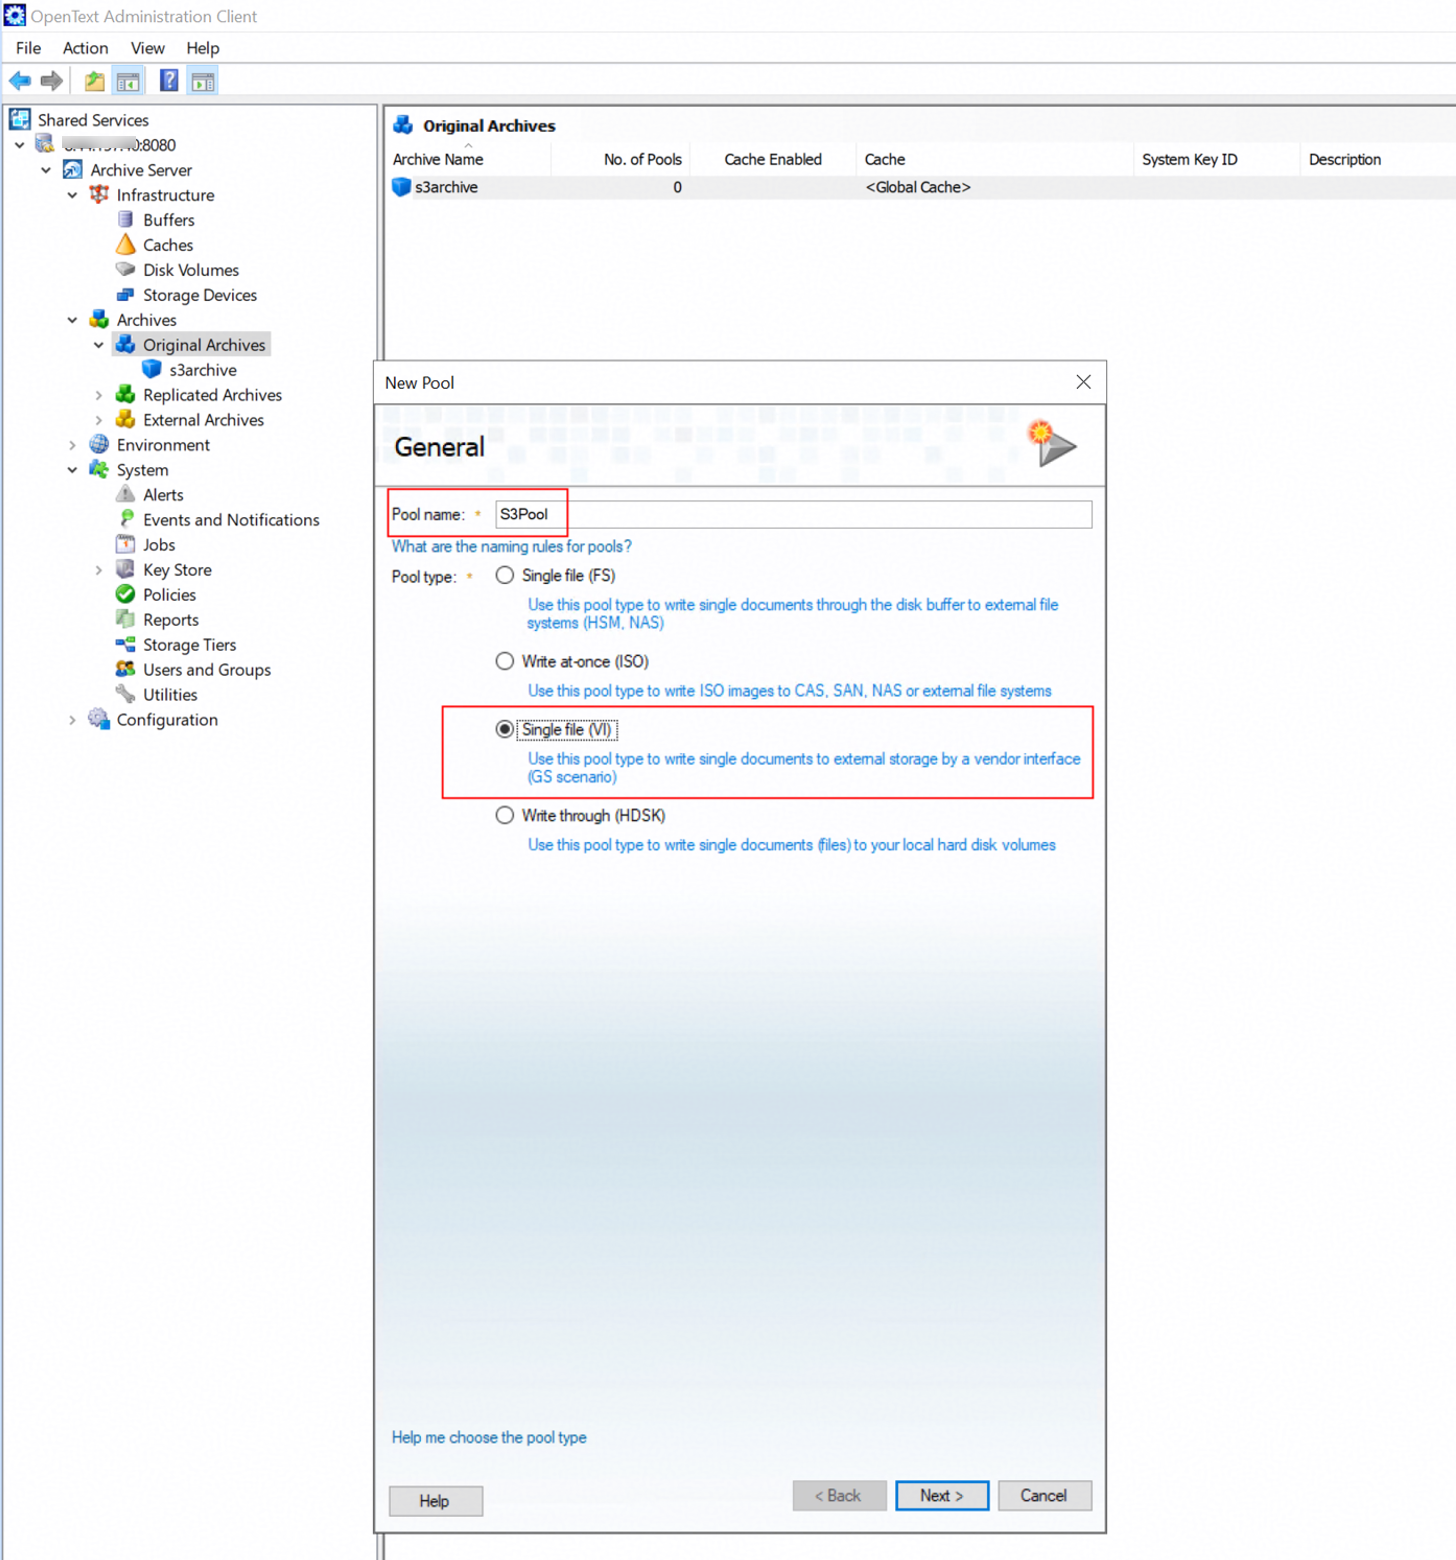Select the Storage Devices icon
This screenshot has width=1456, height=1560.
pyautogui.click(x=125, y=295)
